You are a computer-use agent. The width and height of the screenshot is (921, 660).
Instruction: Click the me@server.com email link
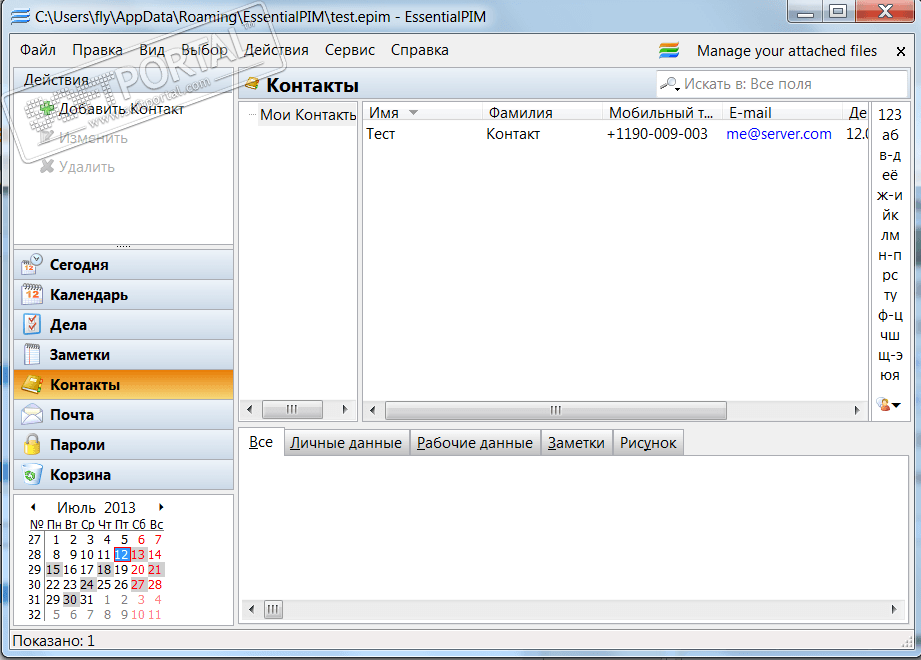pyautogui.click(x=779, y=134)
